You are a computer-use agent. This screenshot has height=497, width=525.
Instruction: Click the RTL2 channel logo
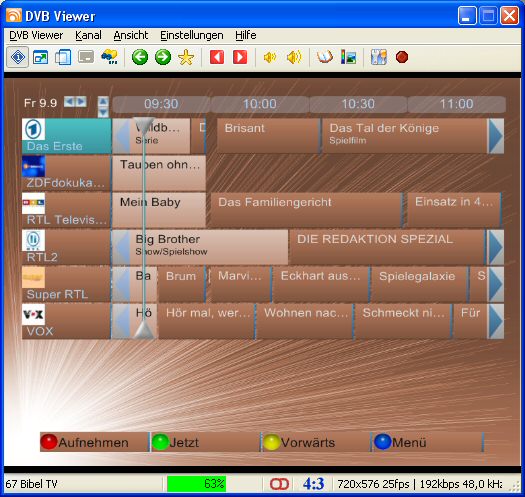[x=33, y=240]
